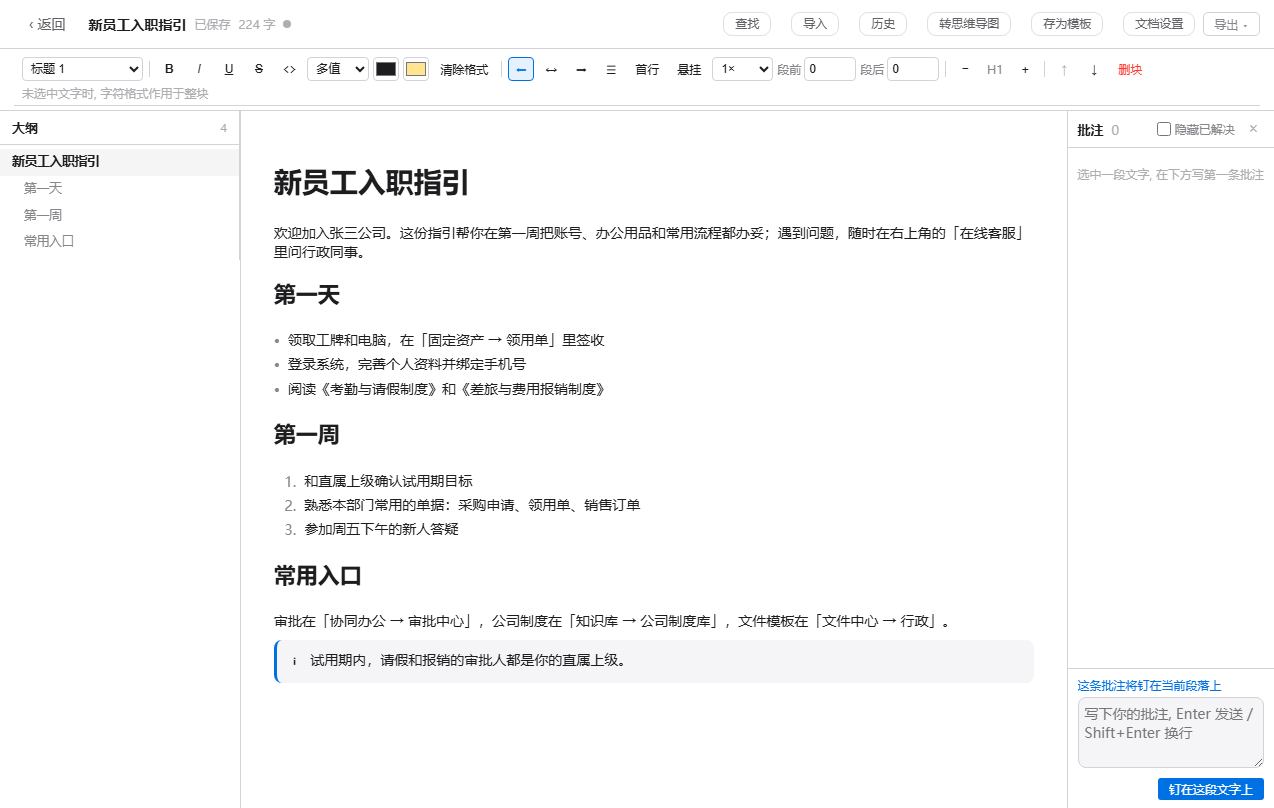Apply 首行 indent

[x=647, y=69]
